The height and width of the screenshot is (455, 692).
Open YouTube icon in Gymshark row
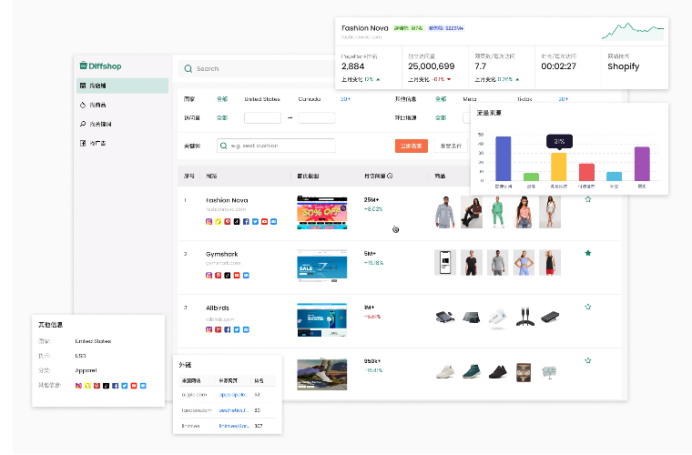pos(237,275)
